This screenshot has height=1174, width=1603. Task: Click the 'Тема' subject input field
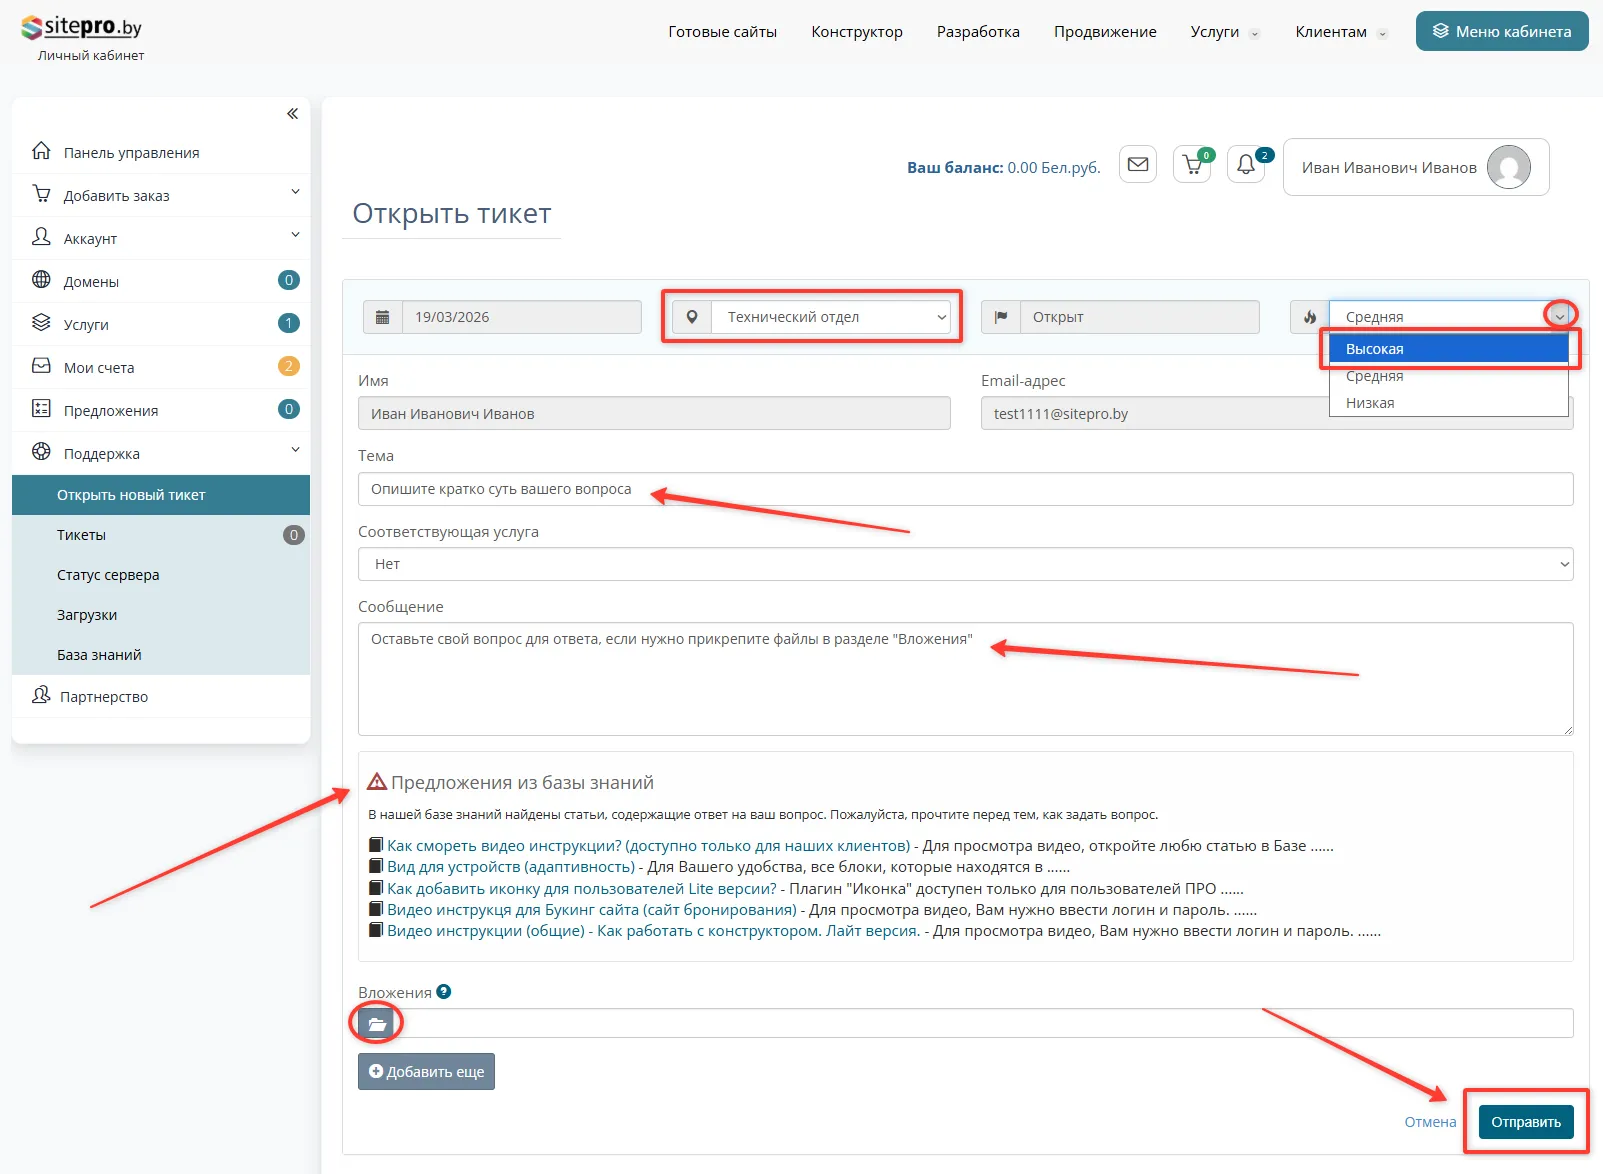coord(965,489)
